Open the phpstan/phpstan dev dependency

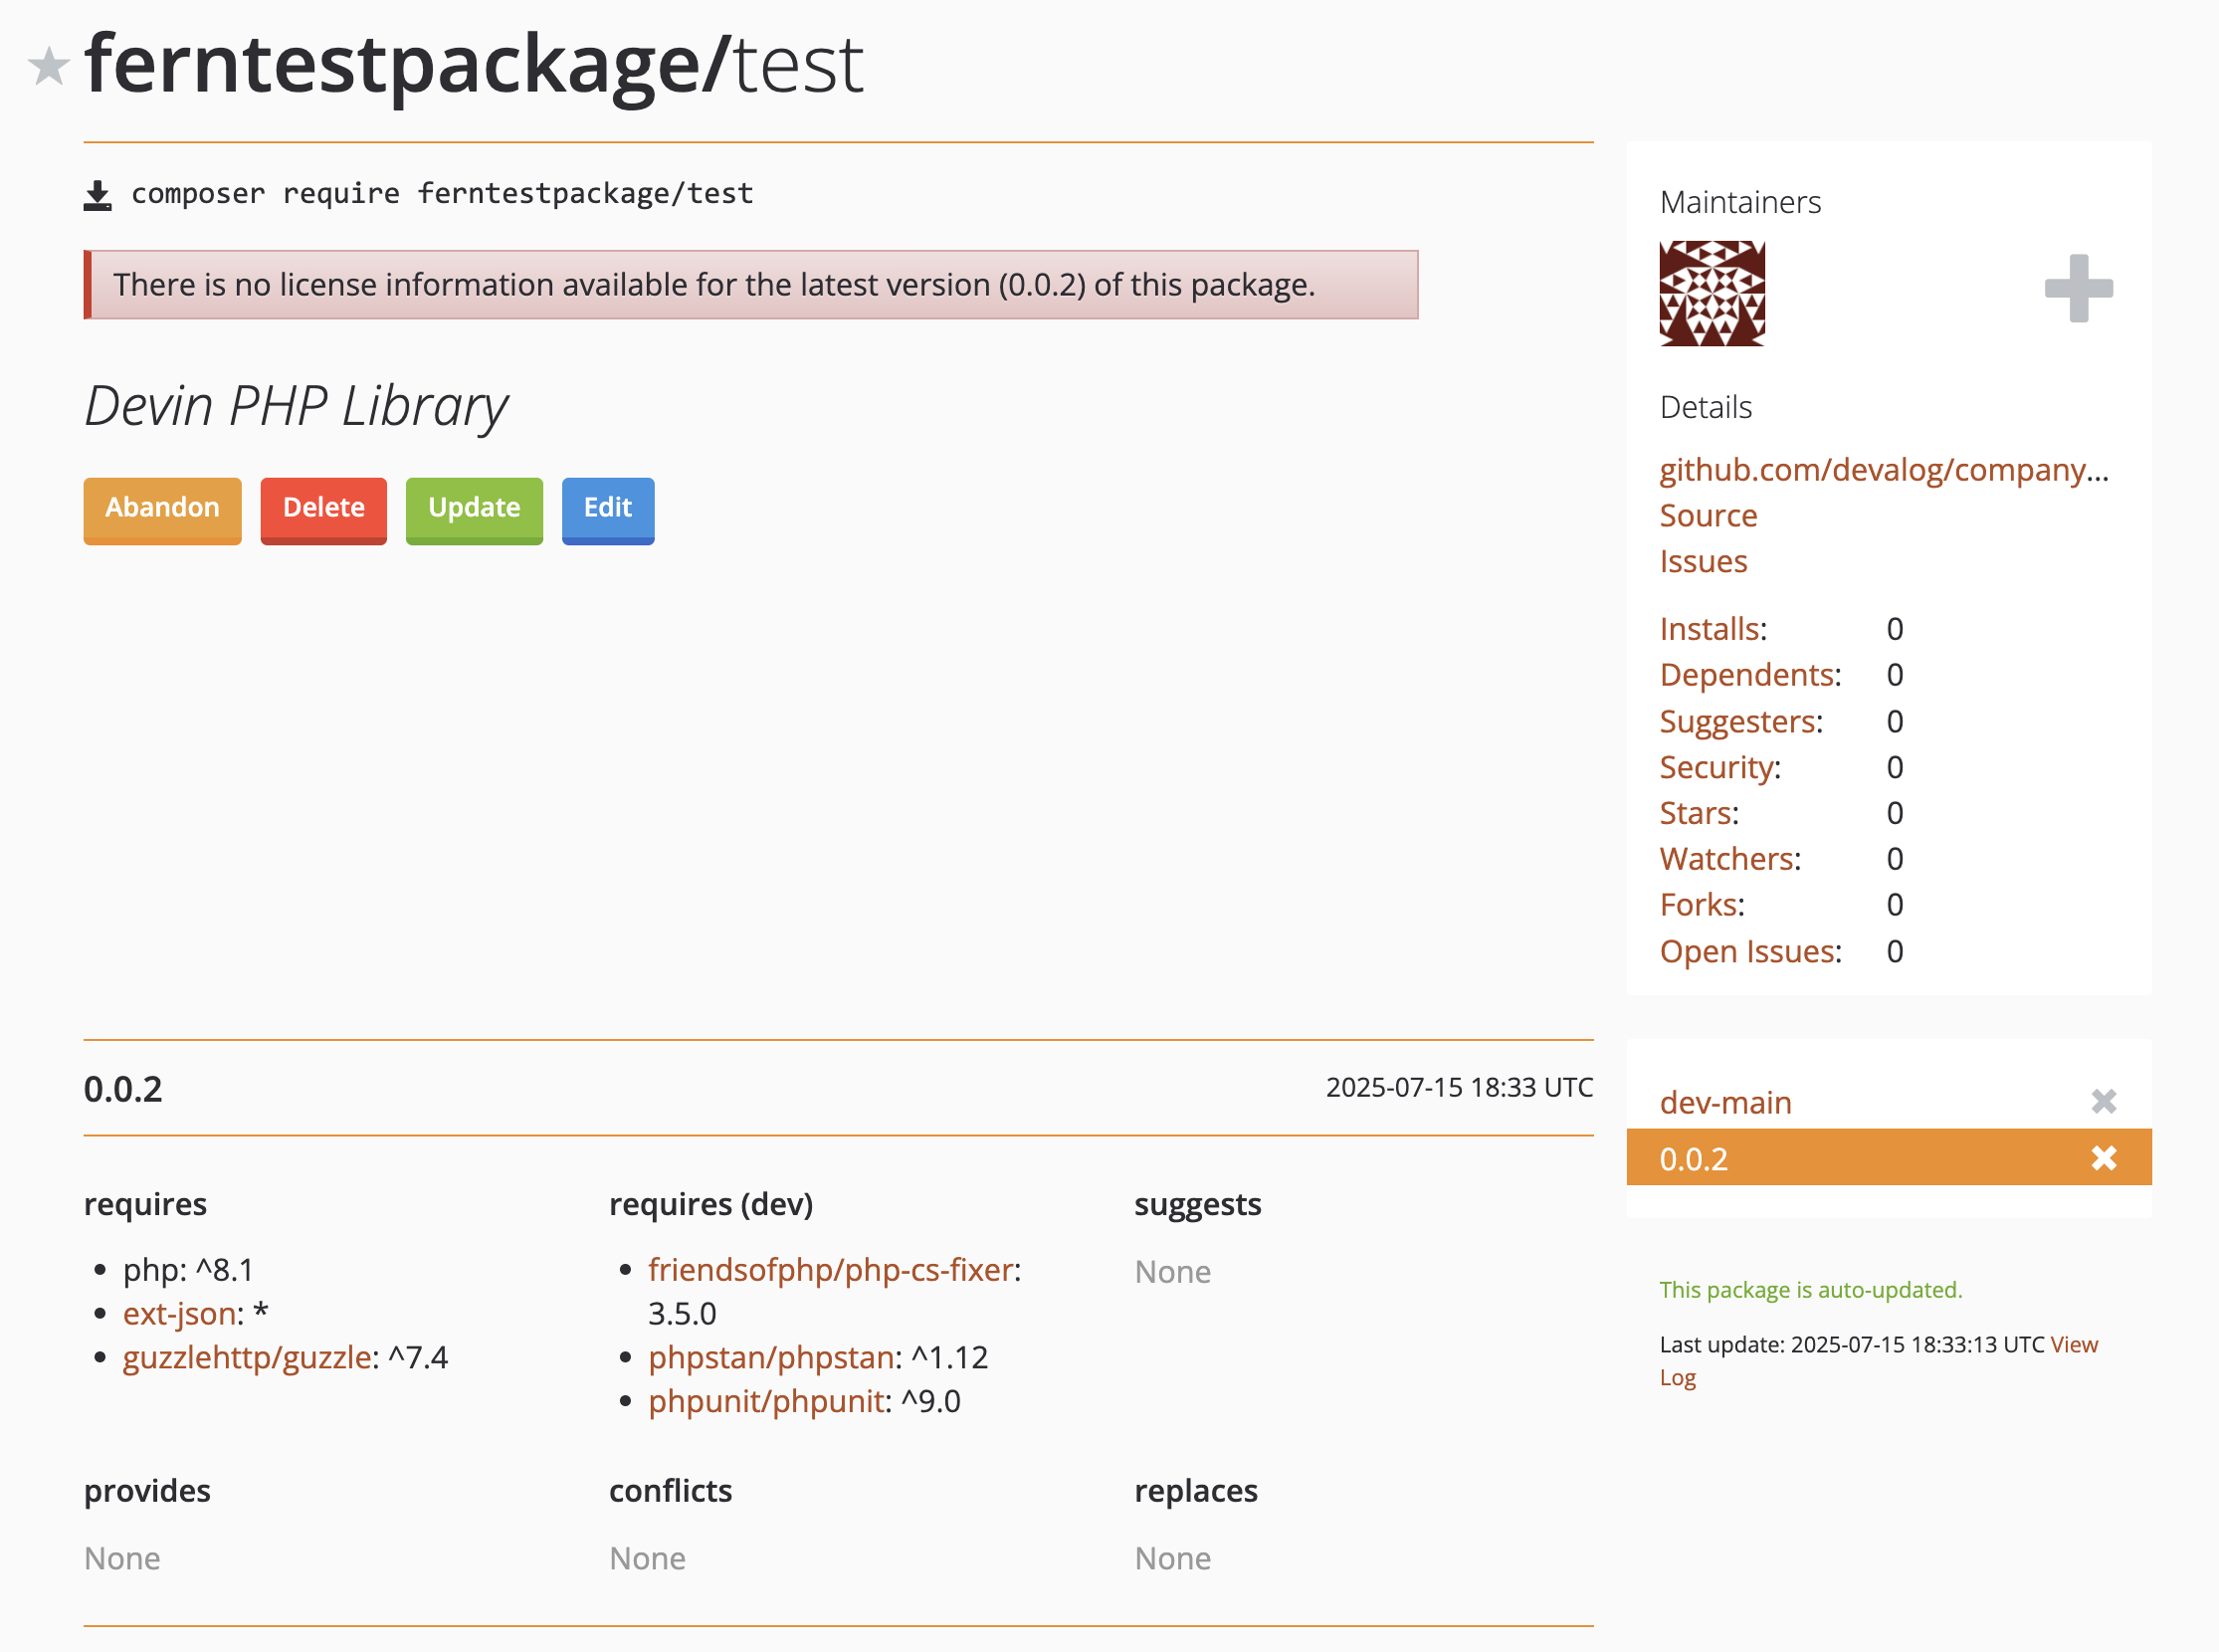tap(770, 1358)
